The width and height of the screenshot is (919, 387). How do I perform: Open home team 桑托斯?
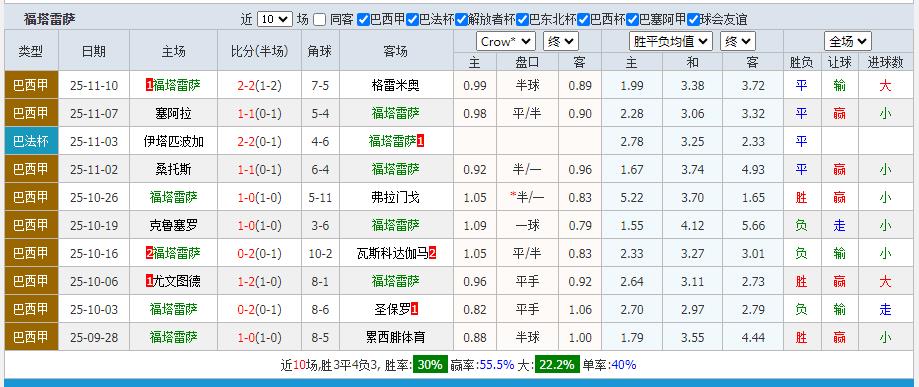coord(173,169)
